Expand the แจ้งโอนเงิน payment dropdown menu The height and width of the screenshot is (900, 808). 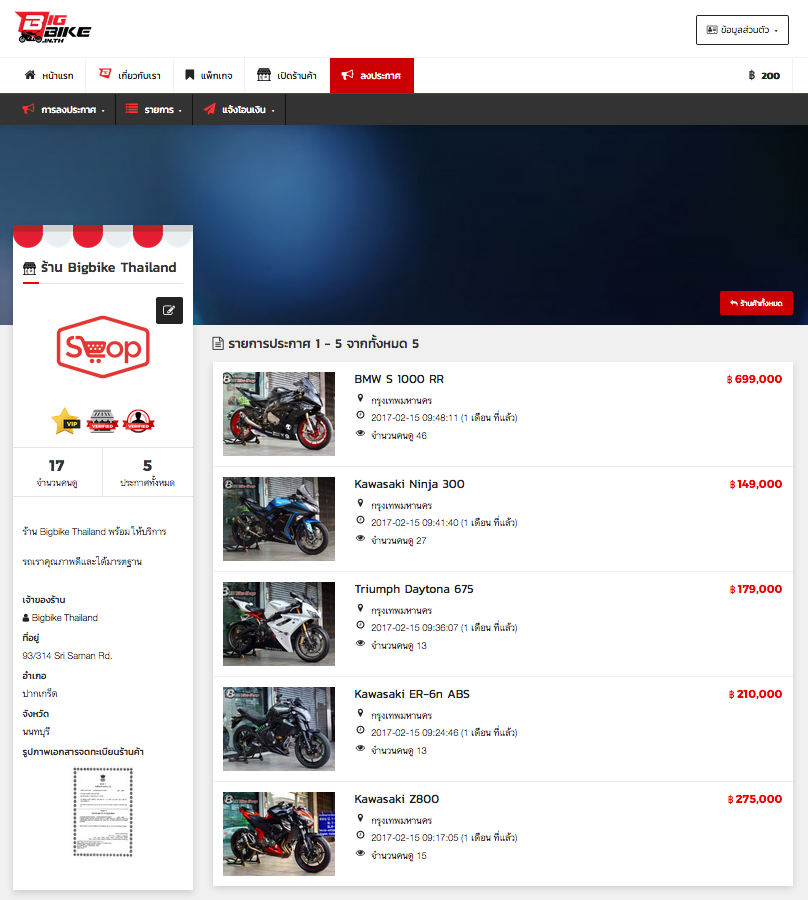(239, 109)
